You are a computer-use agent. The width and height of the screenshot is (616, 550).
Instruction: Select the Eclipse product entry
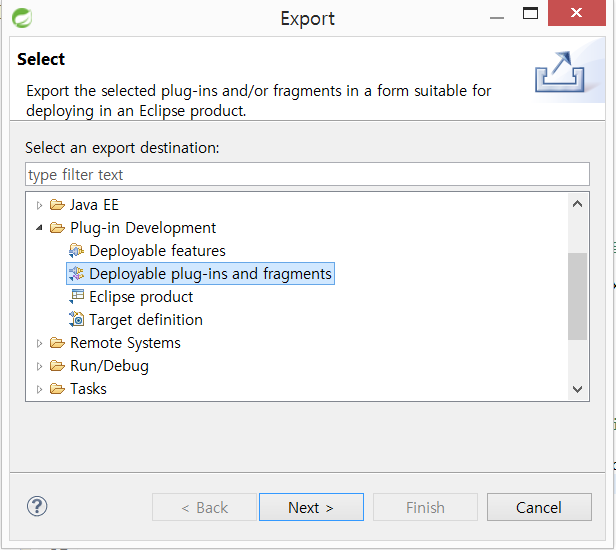click(x=141, y=297)
